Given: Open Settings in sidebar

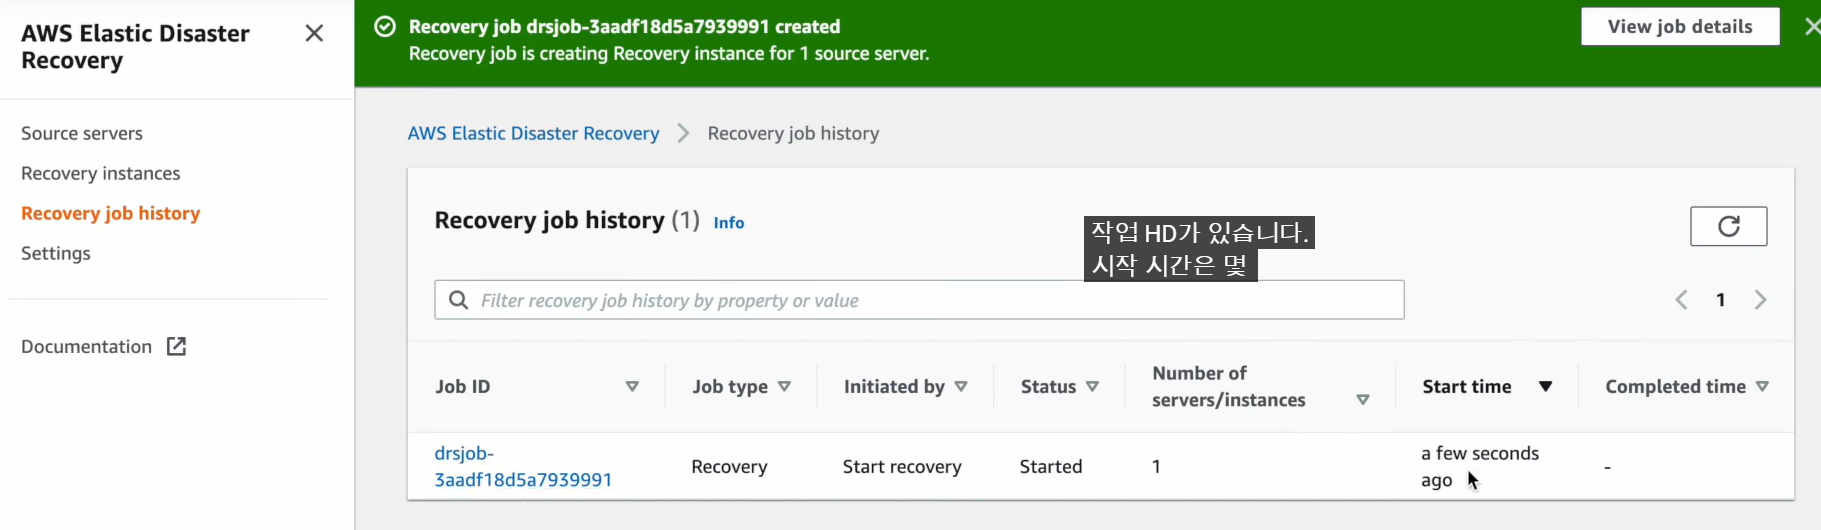Looking at the screenshot, I should (x=56, y=253).
